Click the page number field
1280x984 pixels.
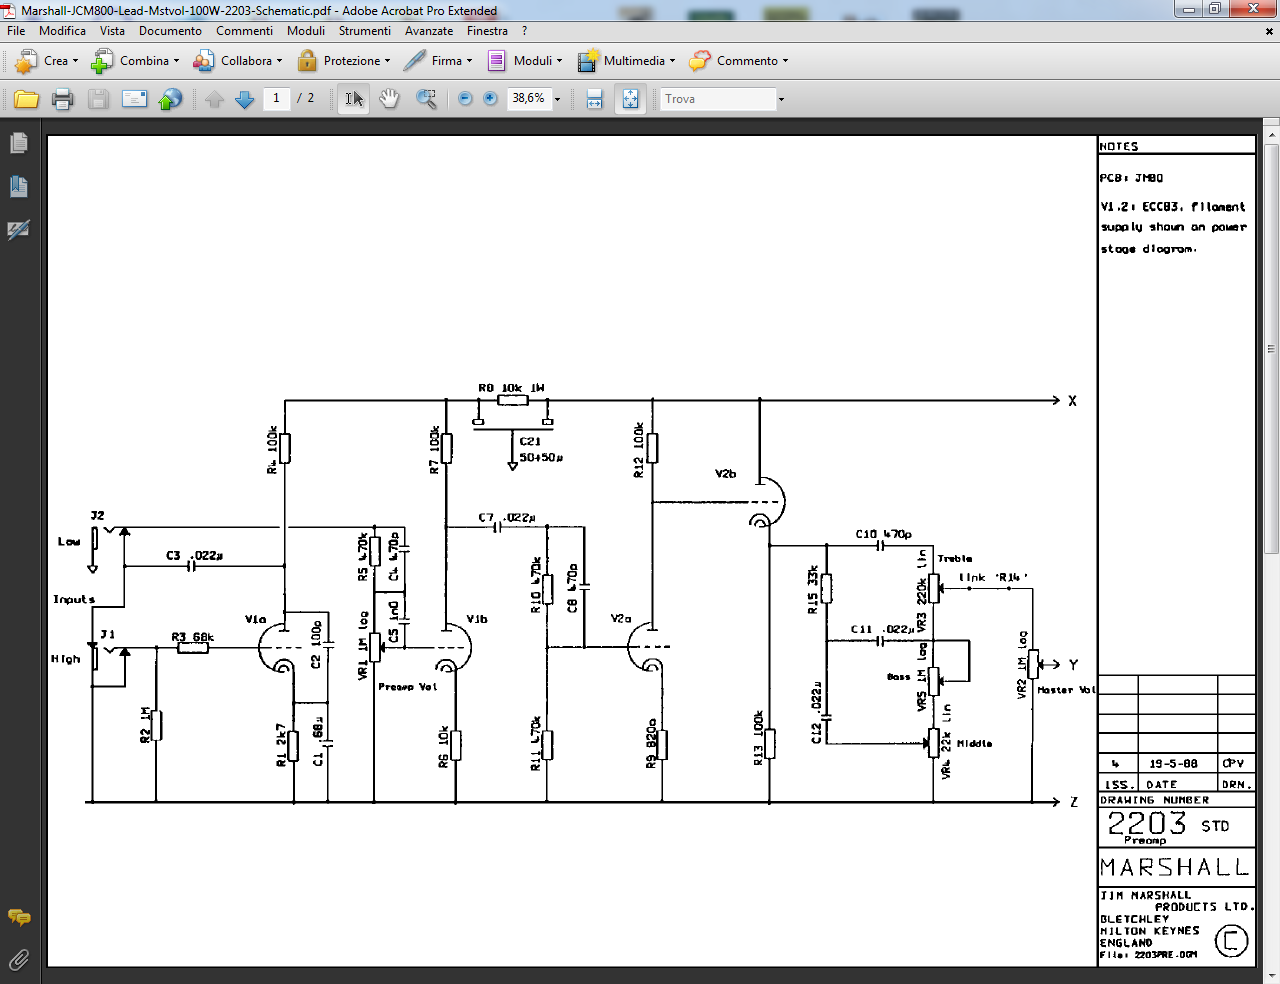(x=276, y=99)
